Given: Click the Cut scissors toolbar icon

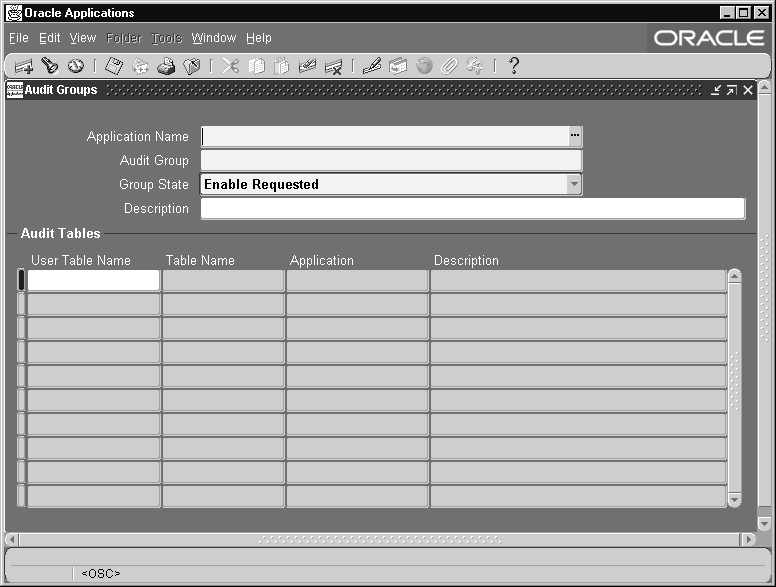Looking at the screenshot, I should tap(230, 66).
